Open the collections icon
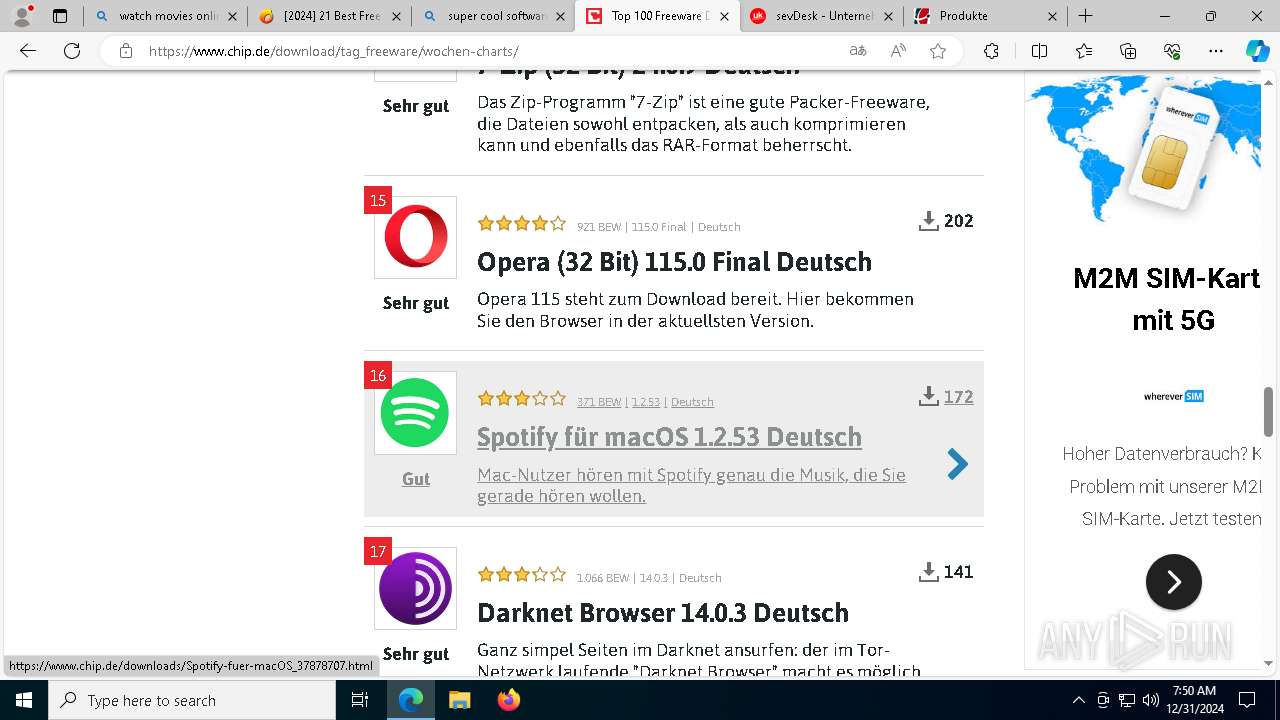 click(1128, 51)
